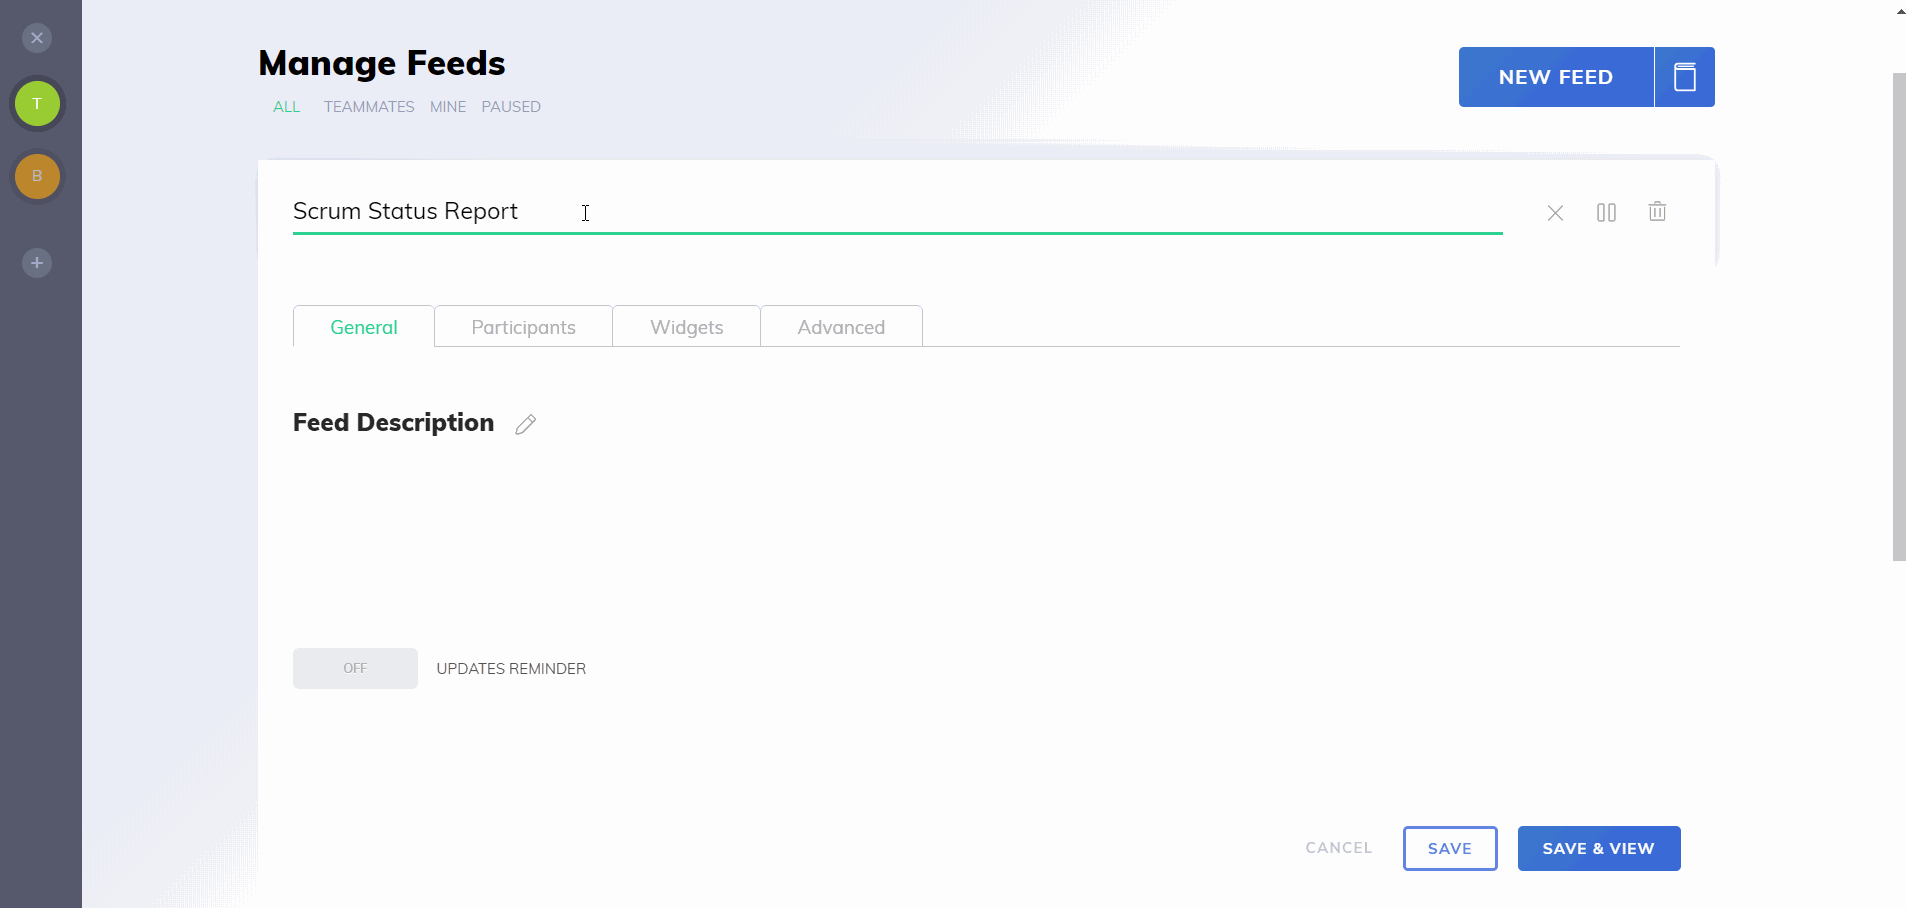The image size is (1906, 908).
Task: Cancel editing the feed
Action: click(1338, 848)
